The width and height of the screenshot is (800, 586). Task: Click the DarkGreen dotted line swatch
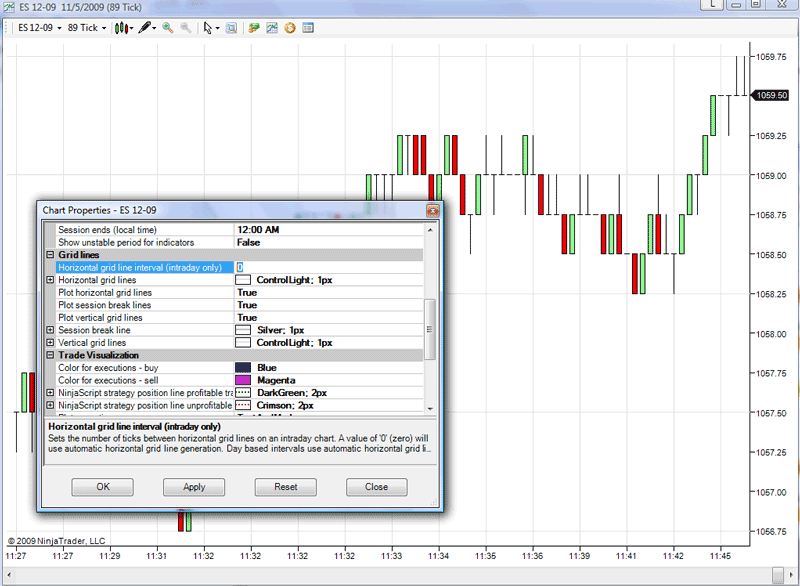(243, 393)
